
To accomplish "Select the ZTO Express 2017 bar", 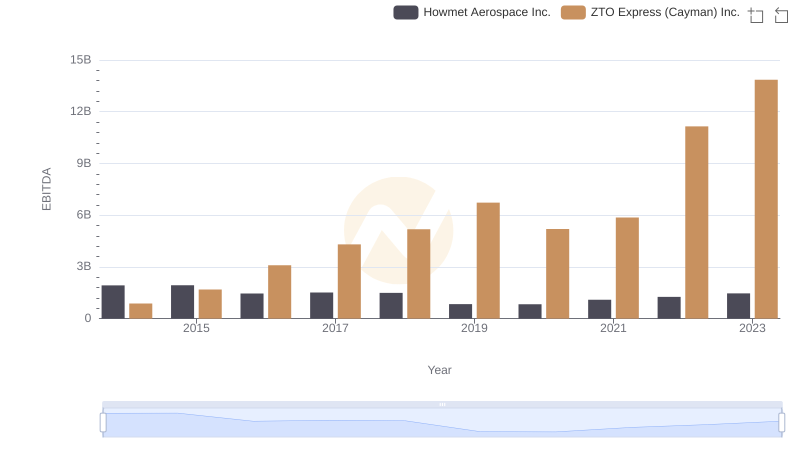I will [x=349, y=281].
